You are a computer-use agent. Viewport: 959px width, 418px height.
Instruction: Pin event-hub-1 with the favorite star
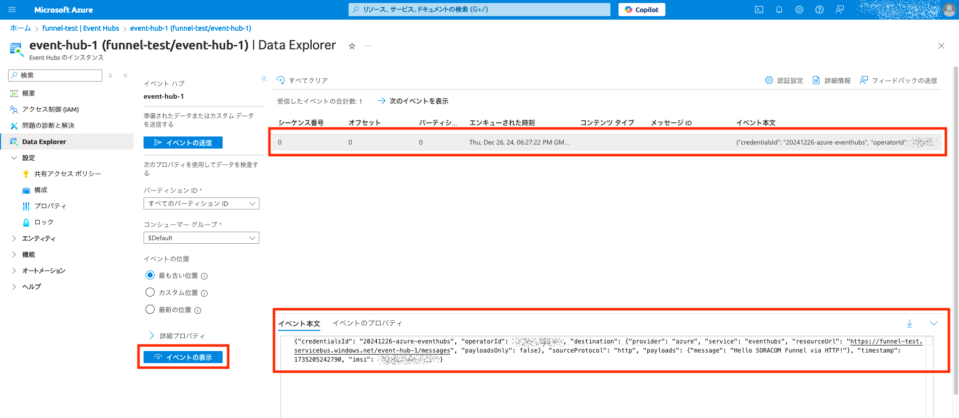(x=352, y=46)
